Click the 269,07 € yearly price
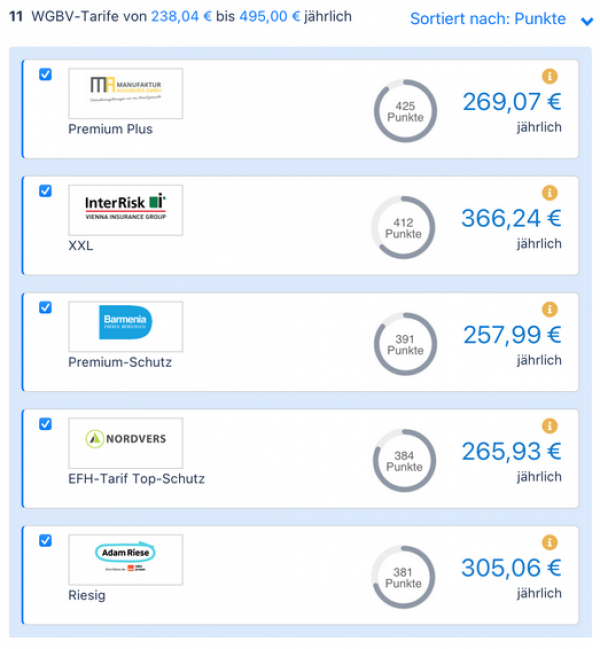The image size is (600, 649). click(512, 102)
